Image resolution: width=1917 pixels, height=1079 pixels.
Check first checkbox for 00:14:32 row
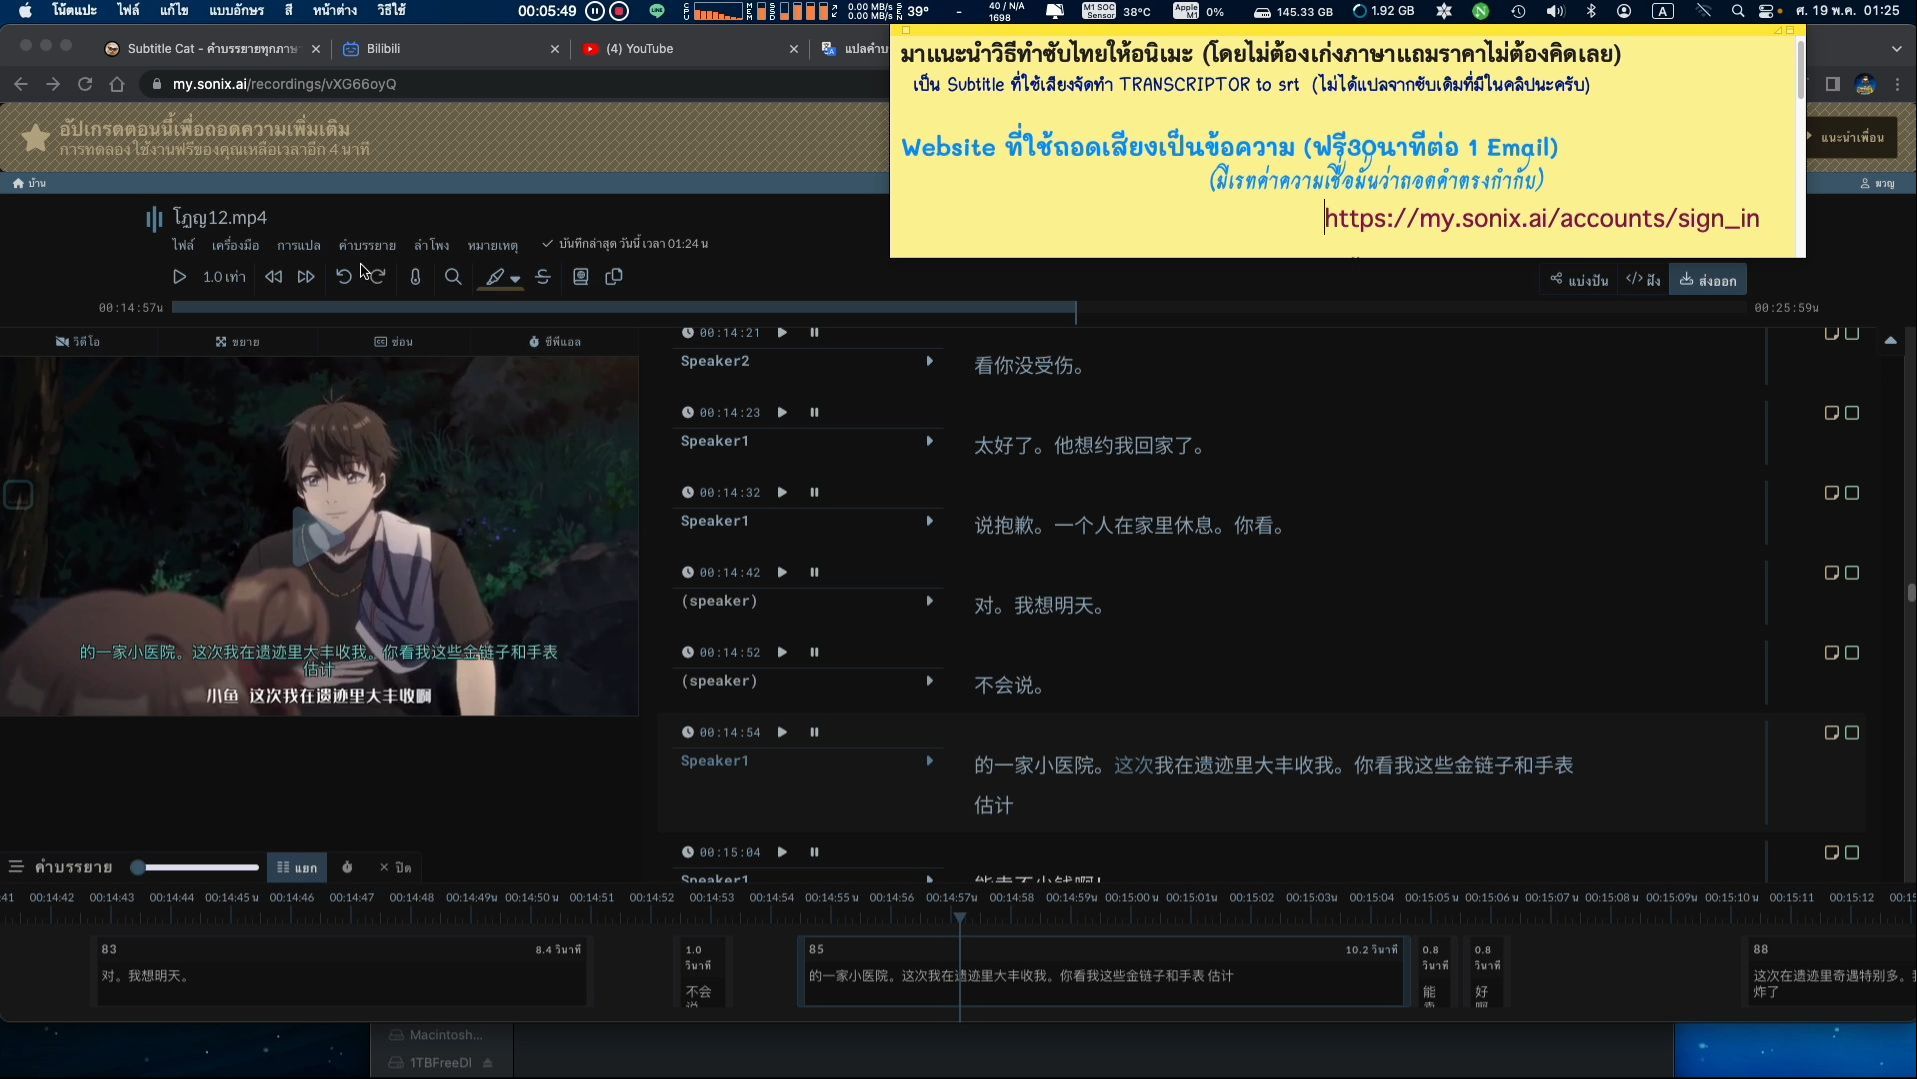pos(1831,493)
